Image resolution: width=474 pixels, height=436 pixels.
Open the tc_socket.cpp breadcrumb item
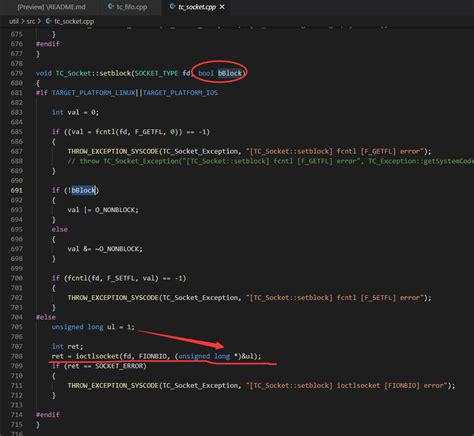74,21
